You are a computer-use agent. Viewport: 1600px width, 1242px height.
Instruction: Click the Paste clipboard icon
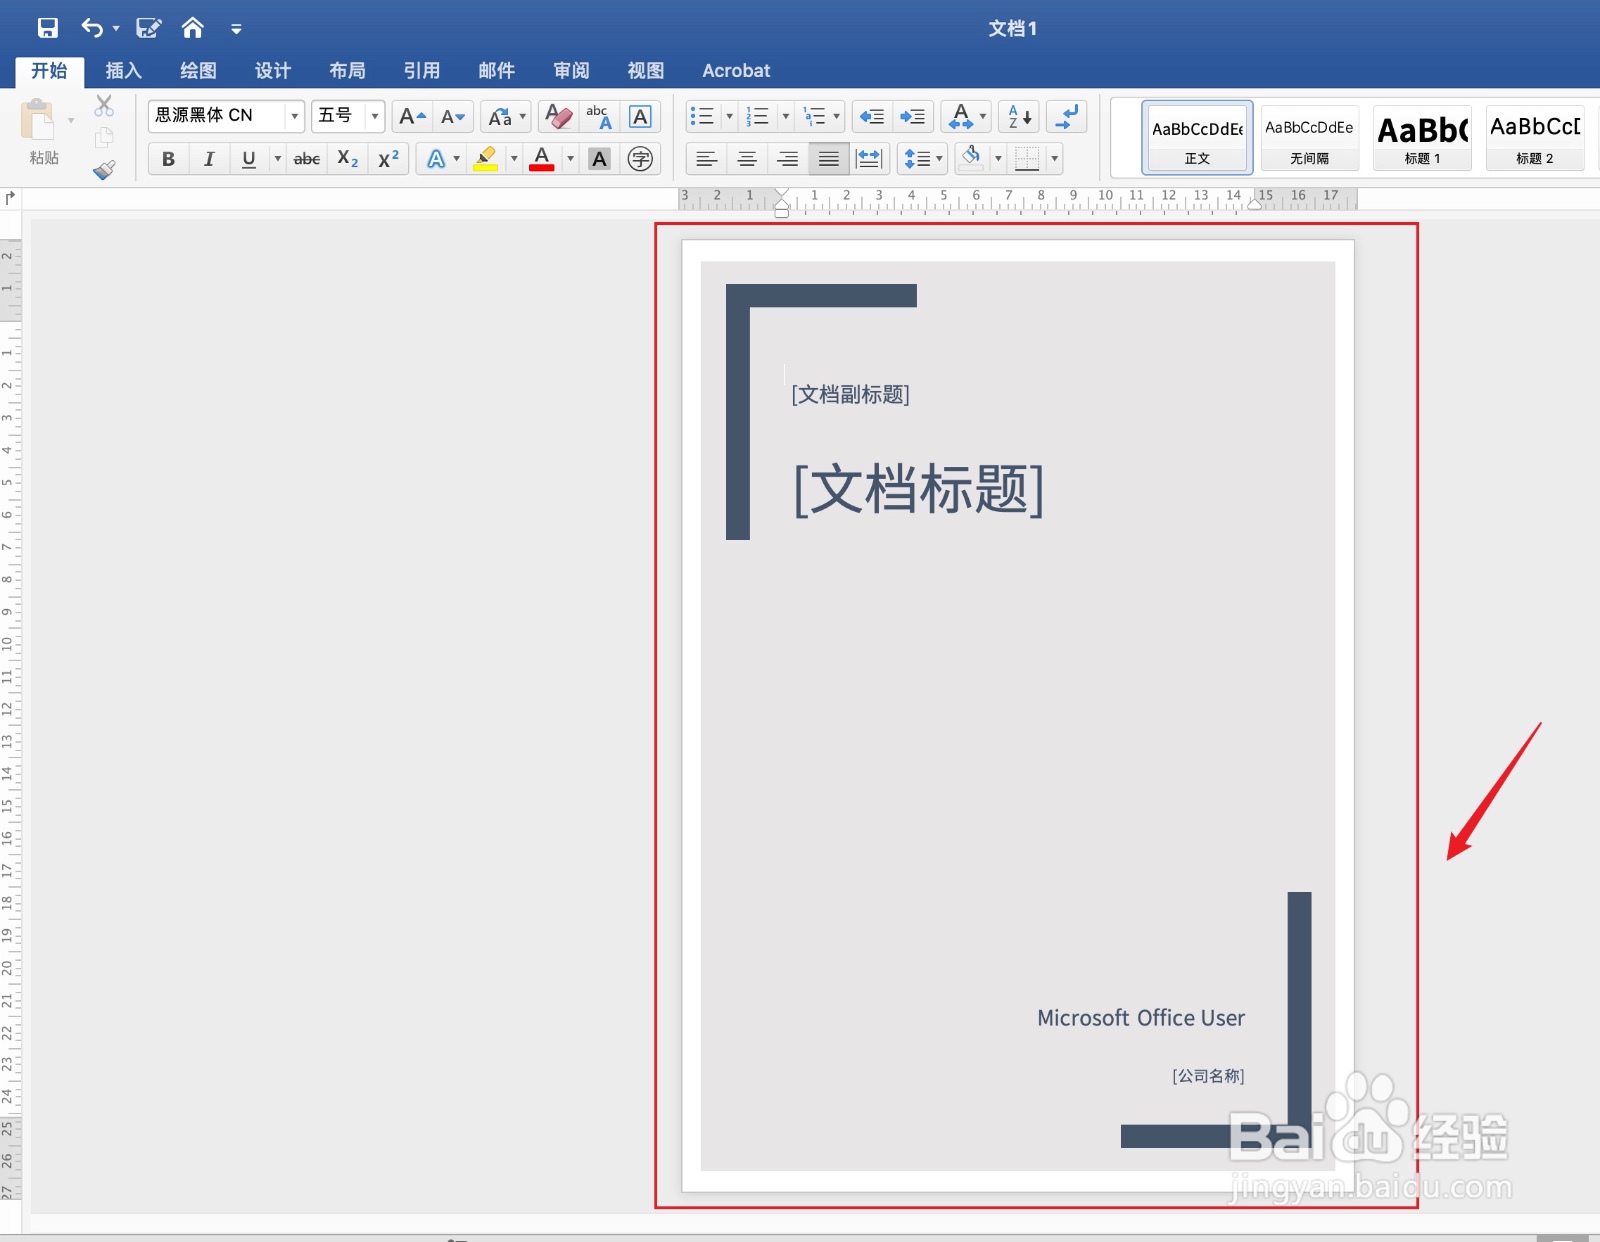(x=38, y=121)
